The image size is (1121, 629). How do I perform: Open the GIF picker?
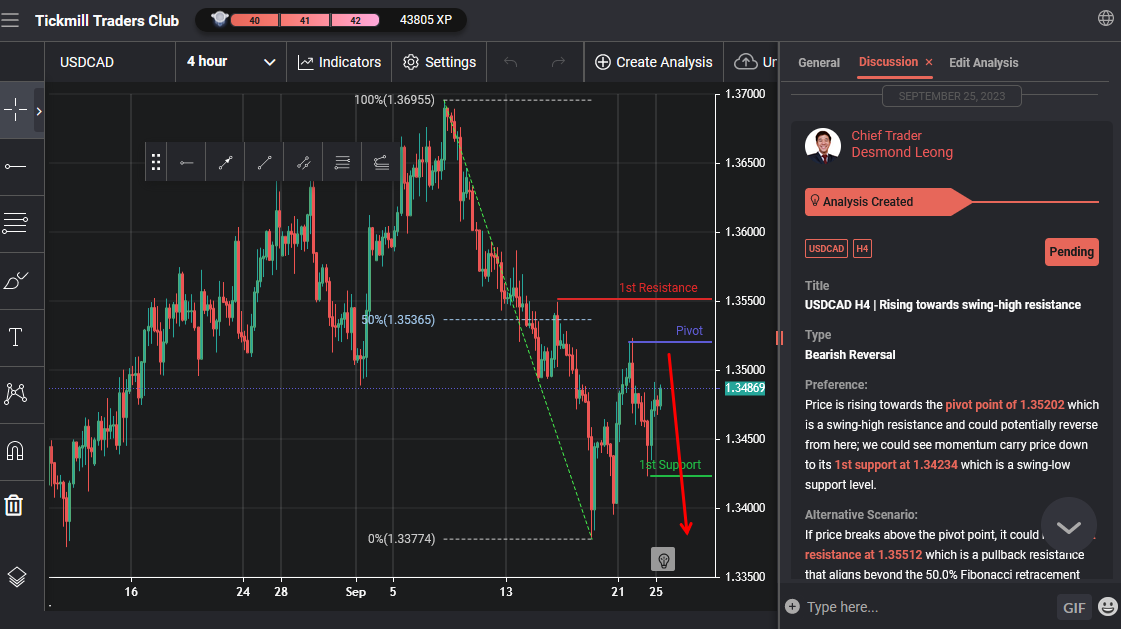pyautogui.click(x=1074, y=608)
